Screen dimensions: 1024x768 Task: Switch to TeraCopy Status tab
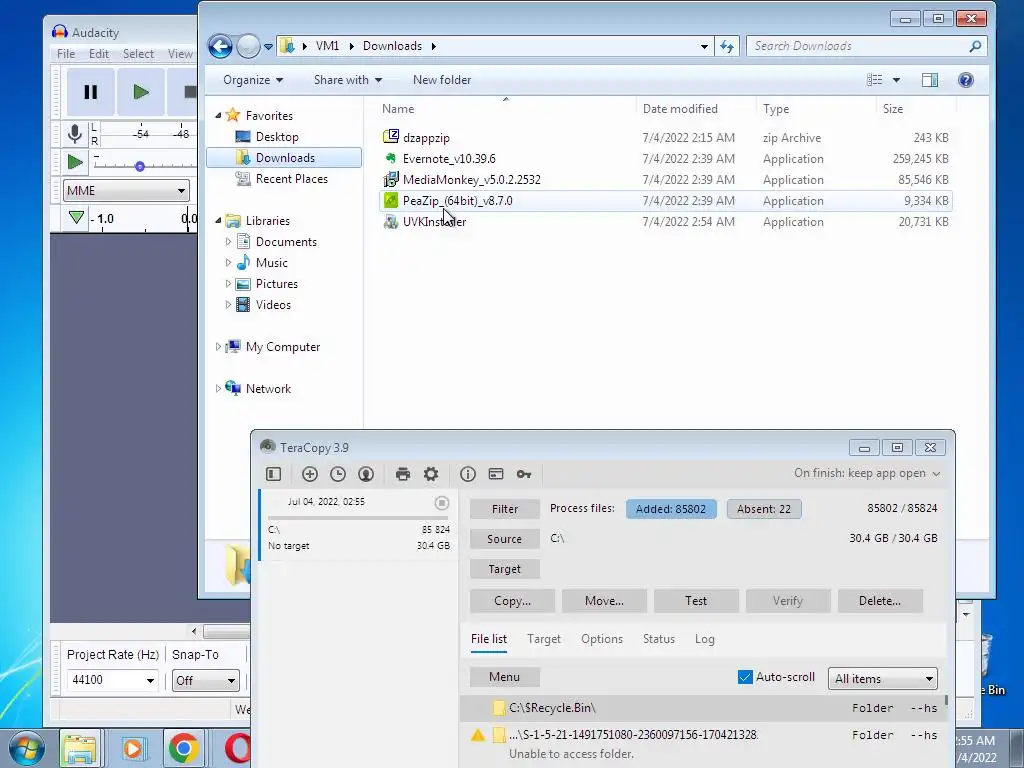659,639
